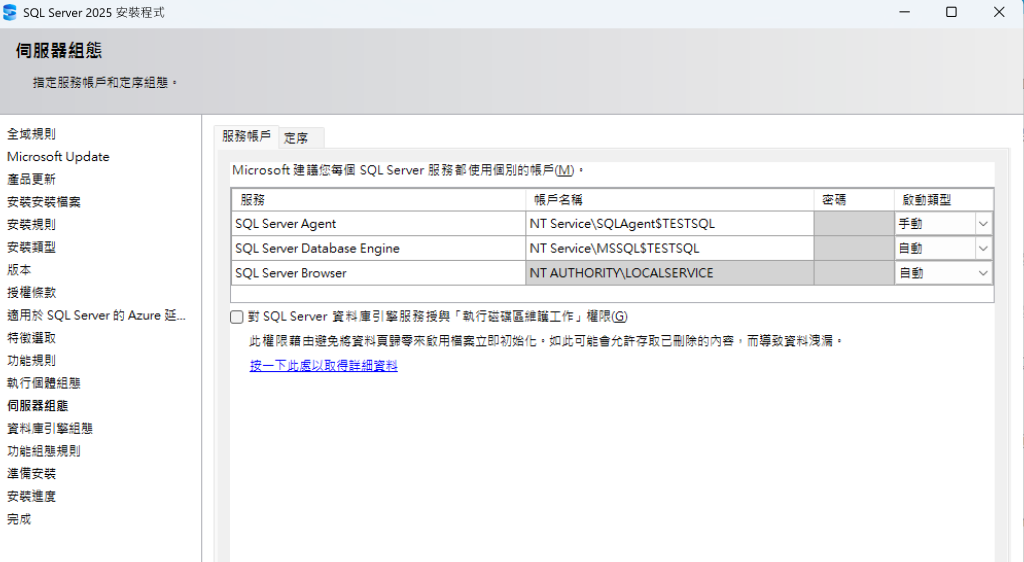Minimize the SQL Server installer window
This screenshot has height=562, width=1024.
(904, 12)
